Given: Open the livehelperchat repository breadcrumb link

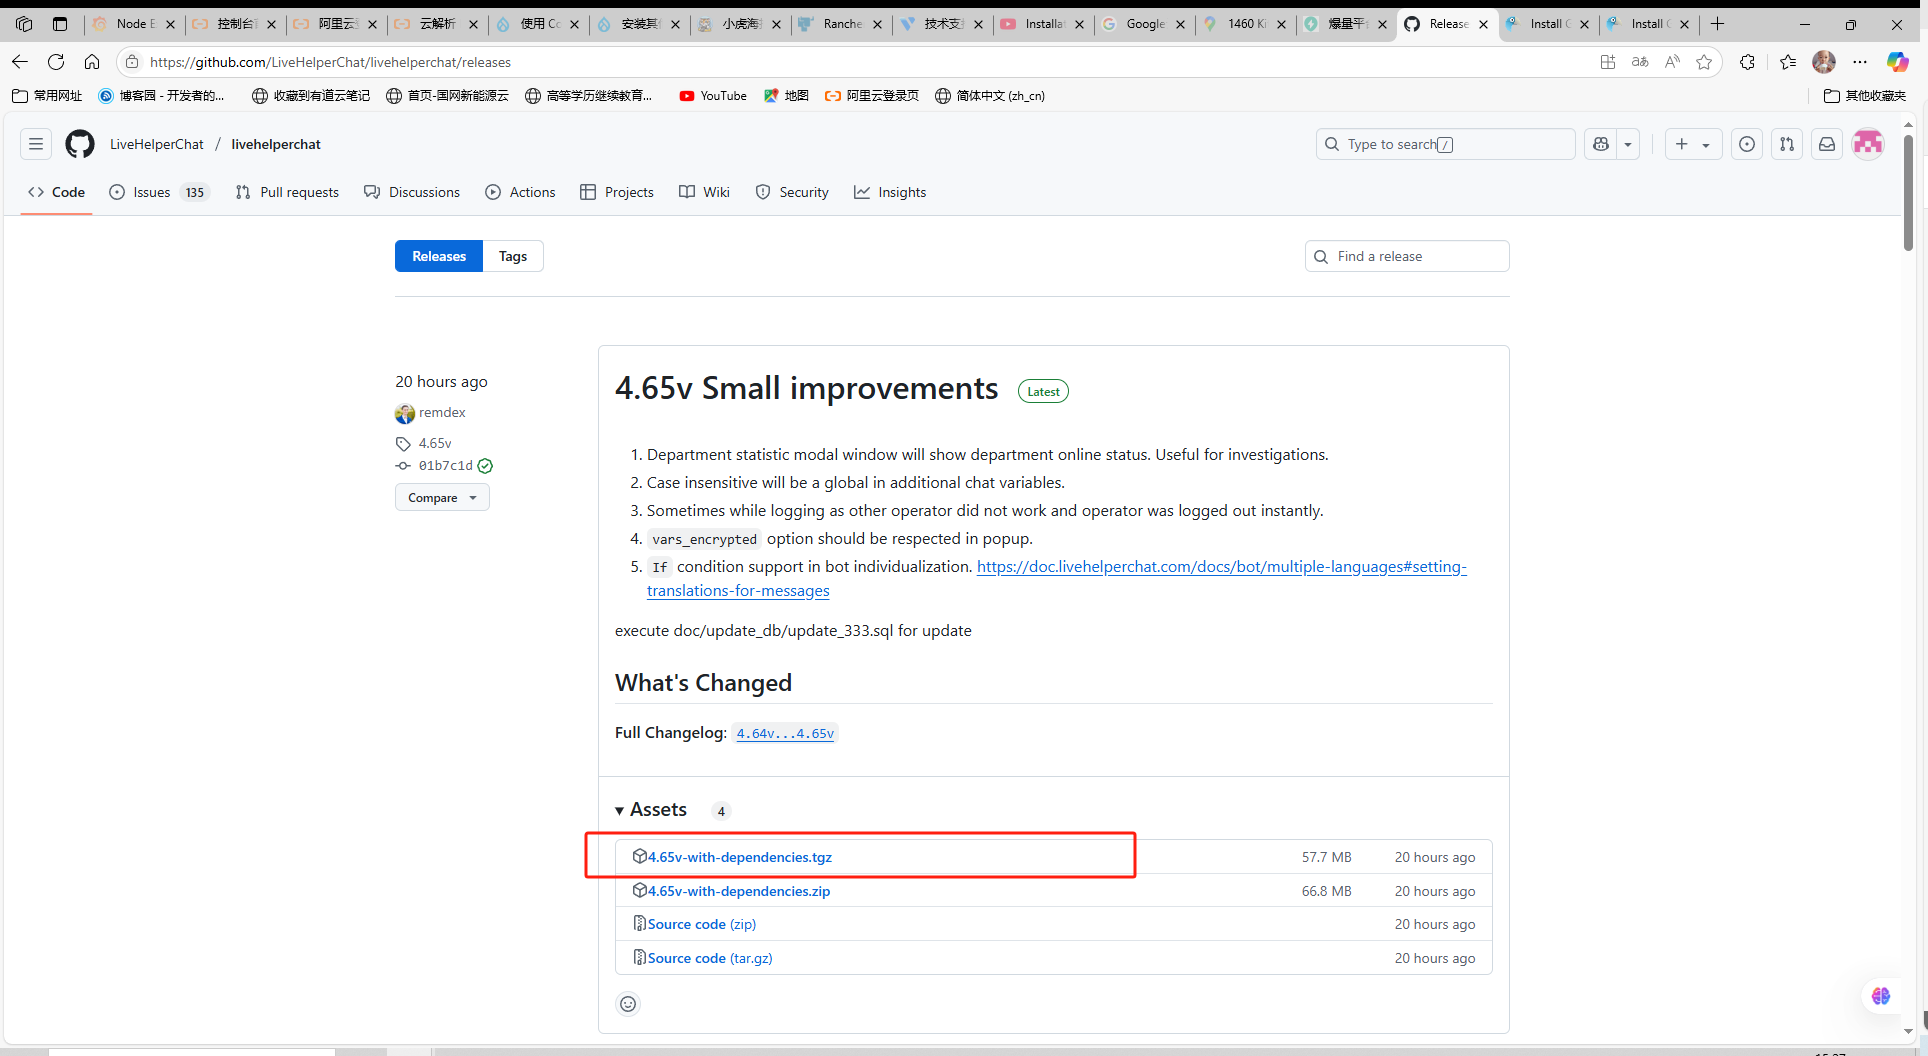Looking at the screenshot, I should (x=276, y=144).
